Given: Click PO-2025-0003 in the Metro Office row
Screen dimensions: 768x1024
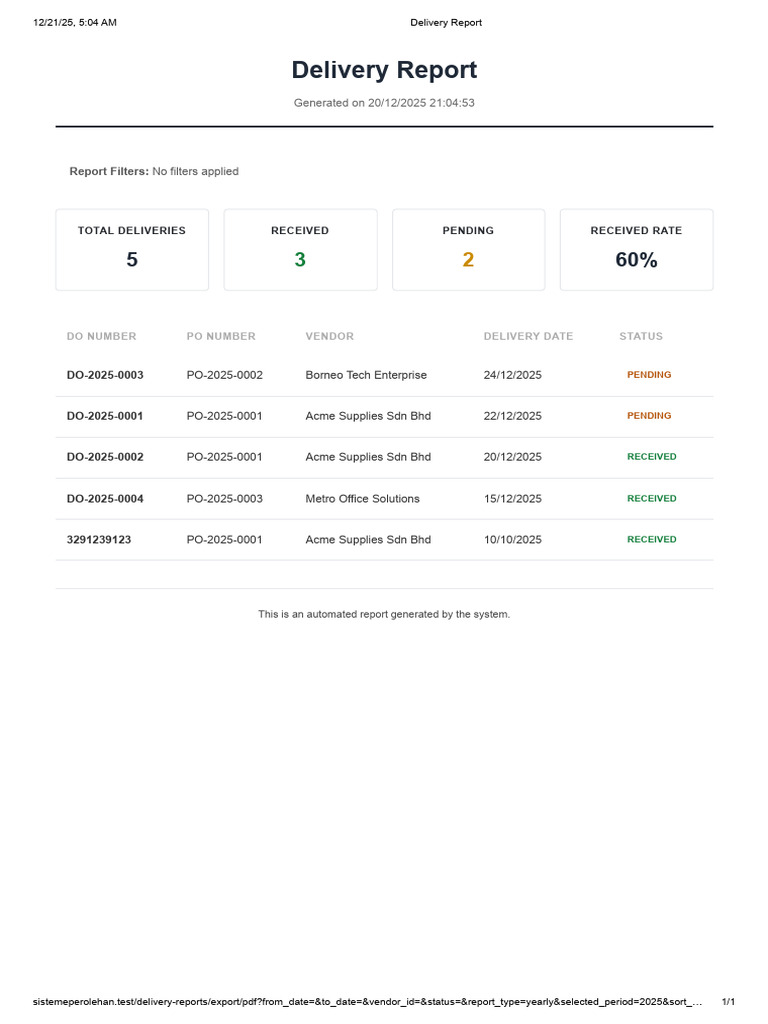Looking at the screenshot, I should (225, 499).
